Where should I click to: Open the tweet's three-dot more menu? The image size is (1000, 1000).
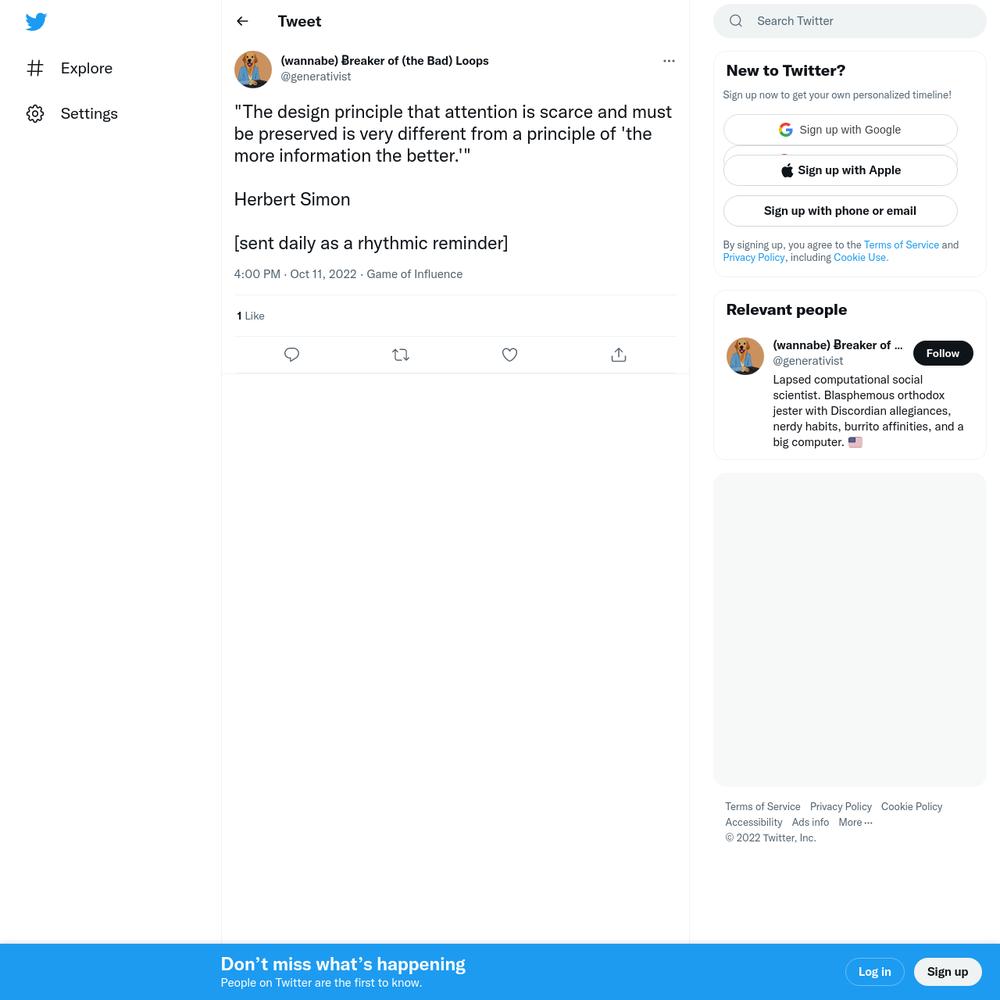(668, 61)
